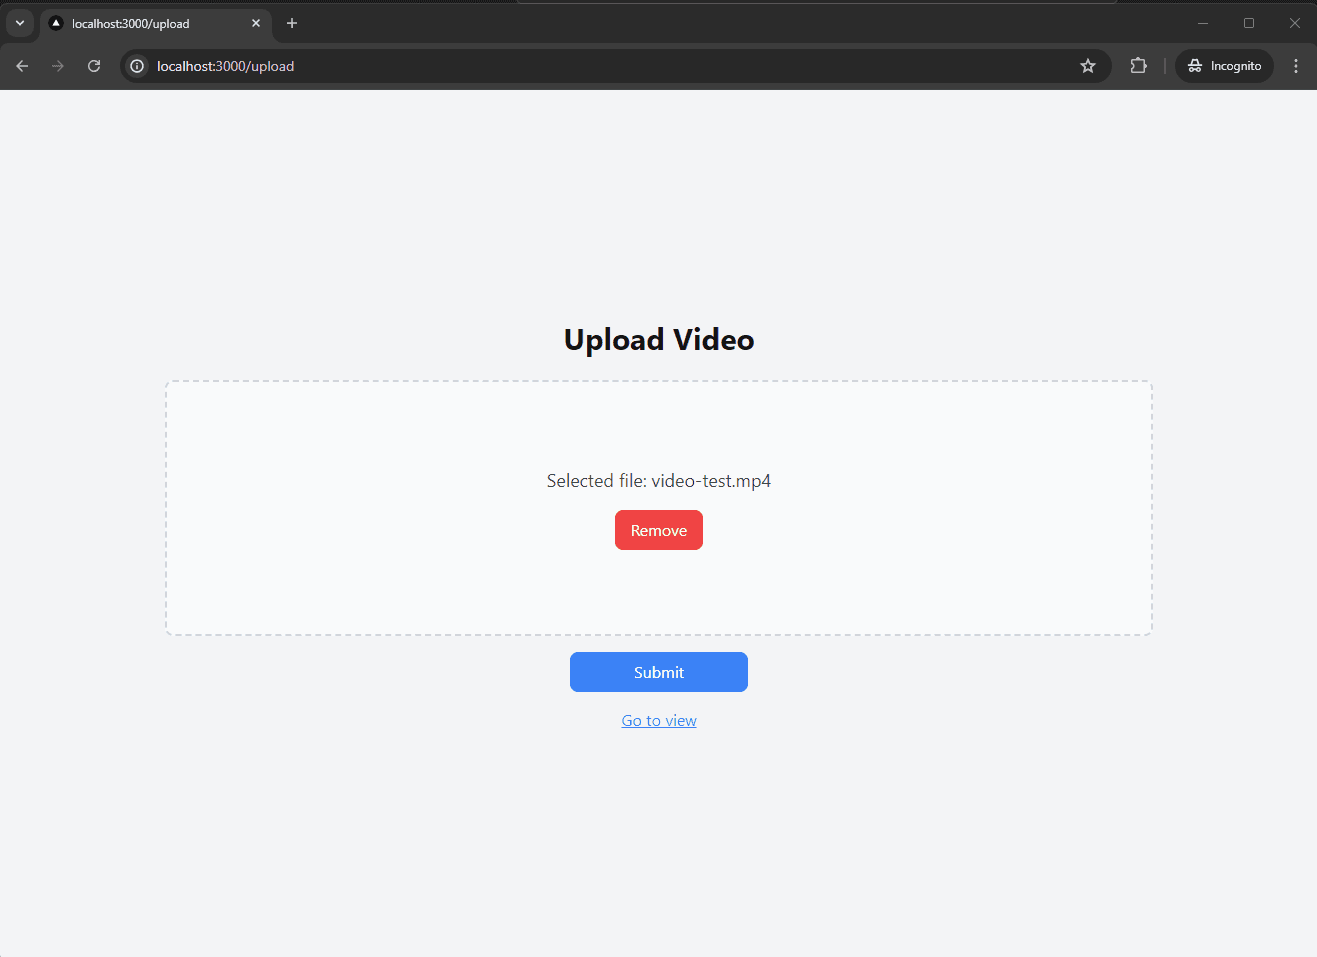
Task: Click the Selected file: video-test.mp4 text
Action: 658,481
